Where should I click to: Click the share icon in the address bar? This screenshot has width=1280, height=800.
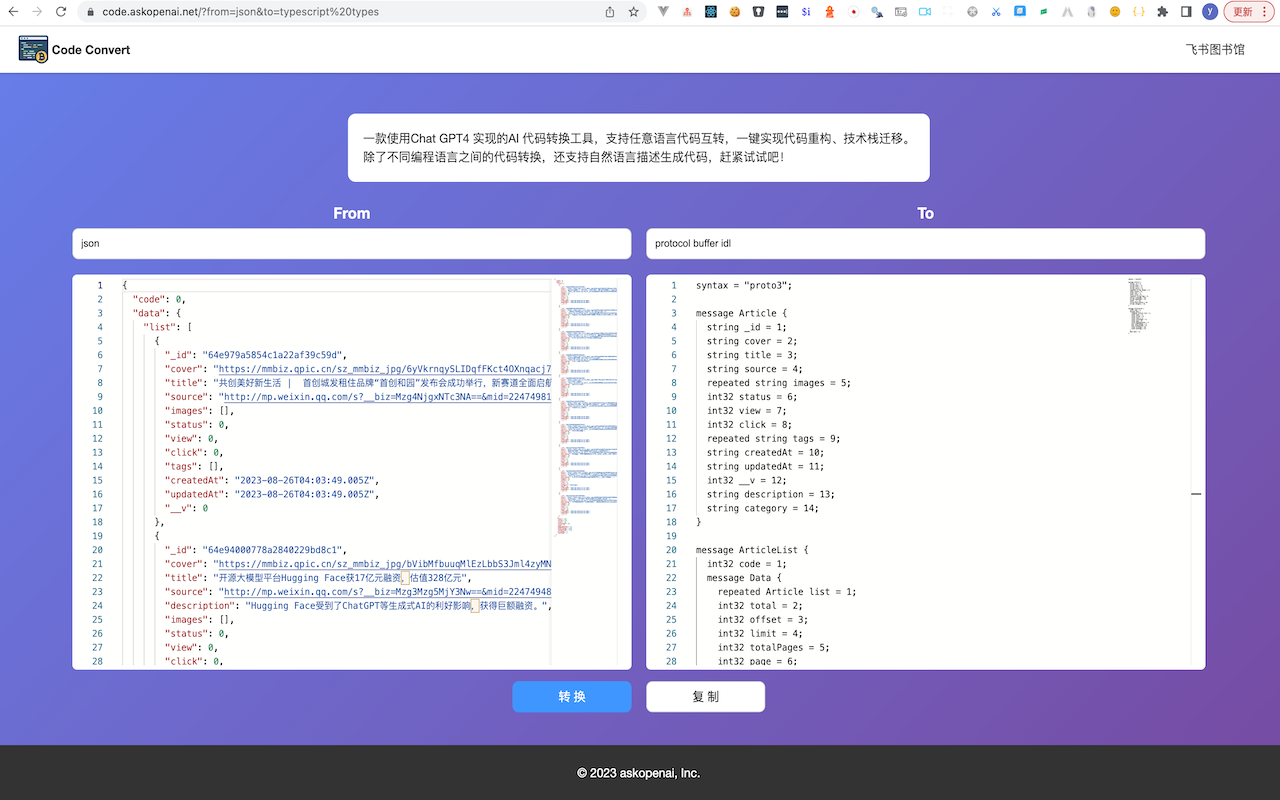[x=610, y=12]
